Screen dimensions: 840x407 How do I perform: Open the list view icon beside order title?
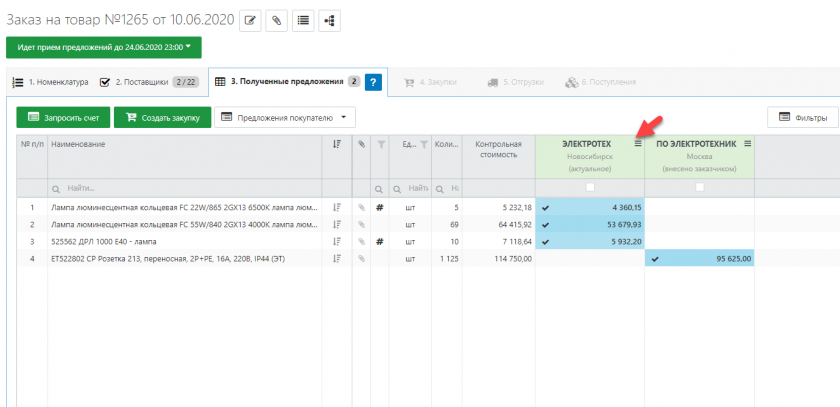(303, 20)
